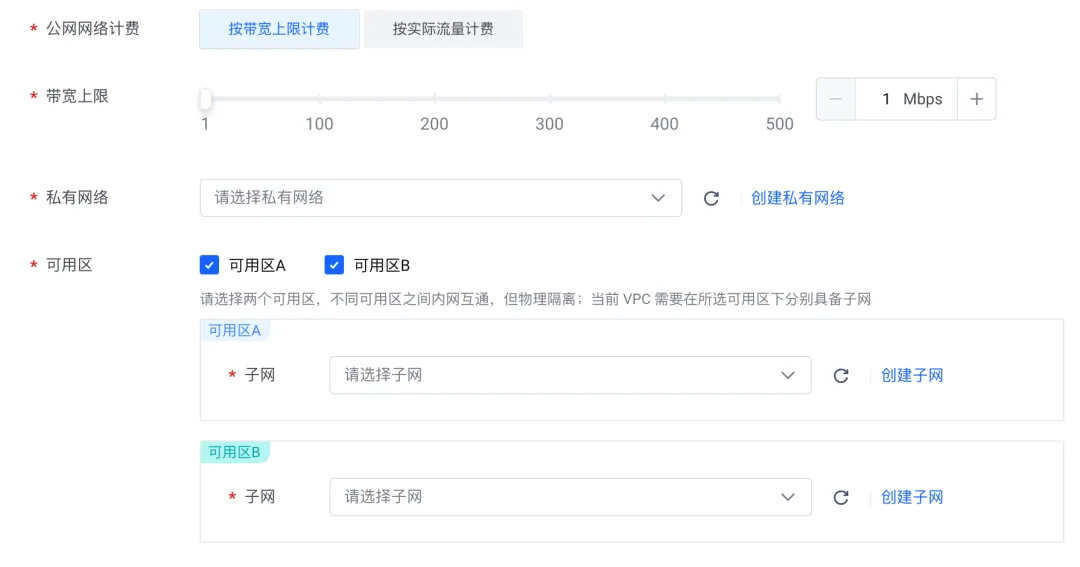Click the 可用区B panel tag
Image resolution: width=1080 pixels, height=567 pixels.
(235, 453)
